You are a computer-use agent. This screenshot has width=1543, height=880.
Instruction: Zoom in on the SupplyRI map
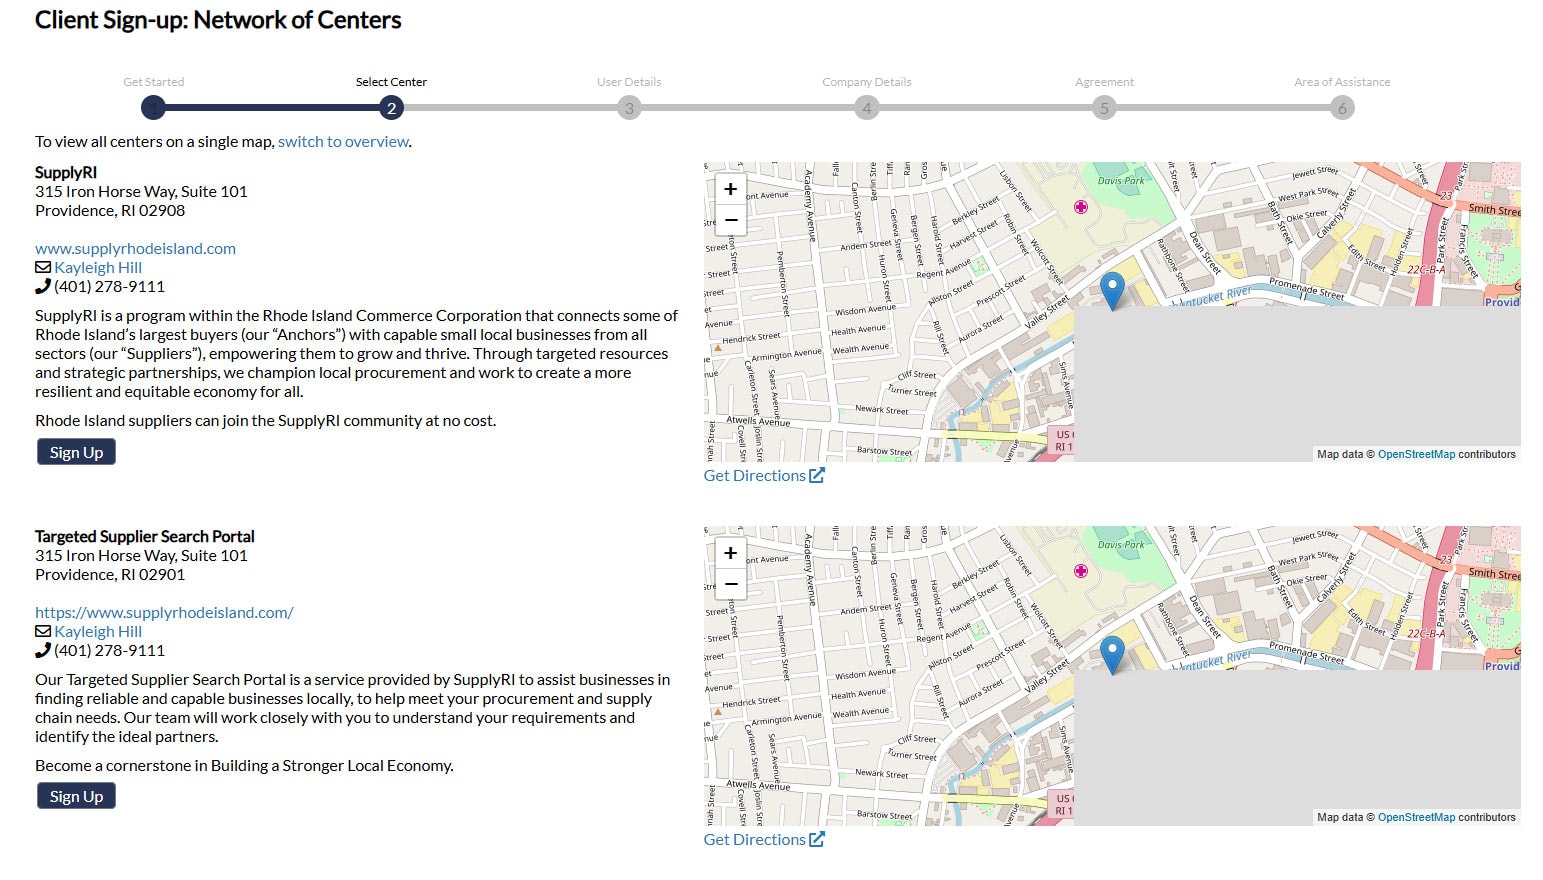[730, 189]
